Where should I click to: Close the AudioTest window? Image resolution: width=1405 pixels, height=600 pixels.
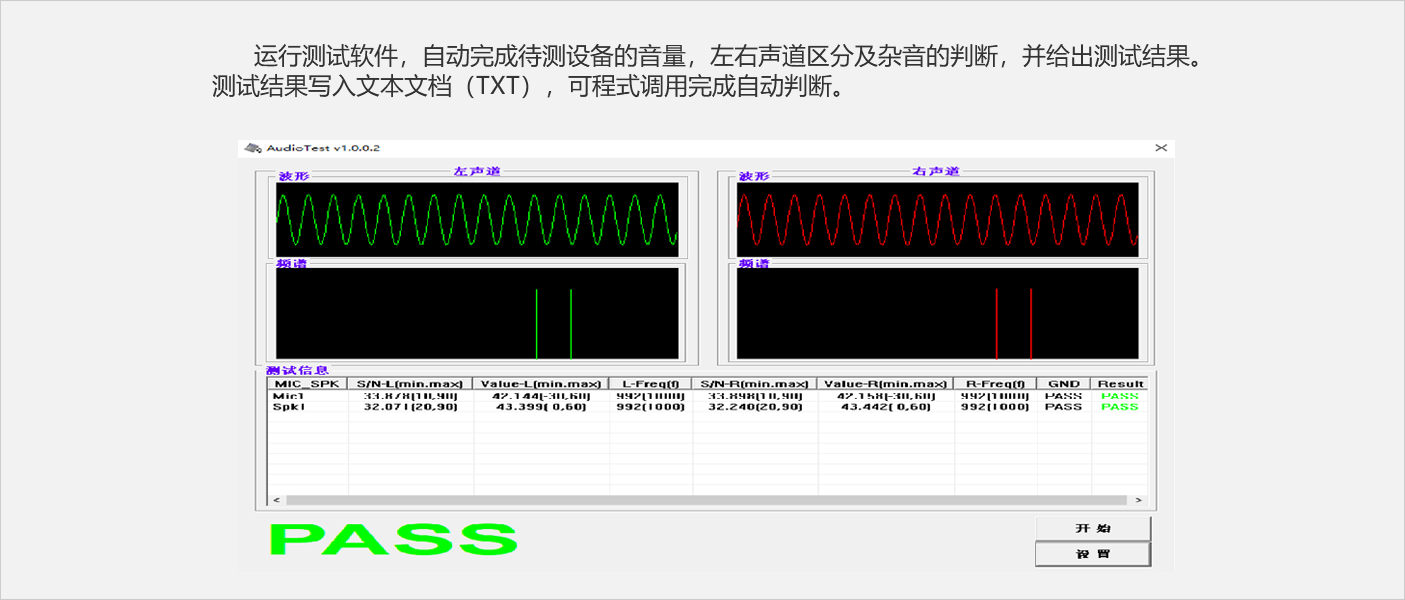point(1161,148)
